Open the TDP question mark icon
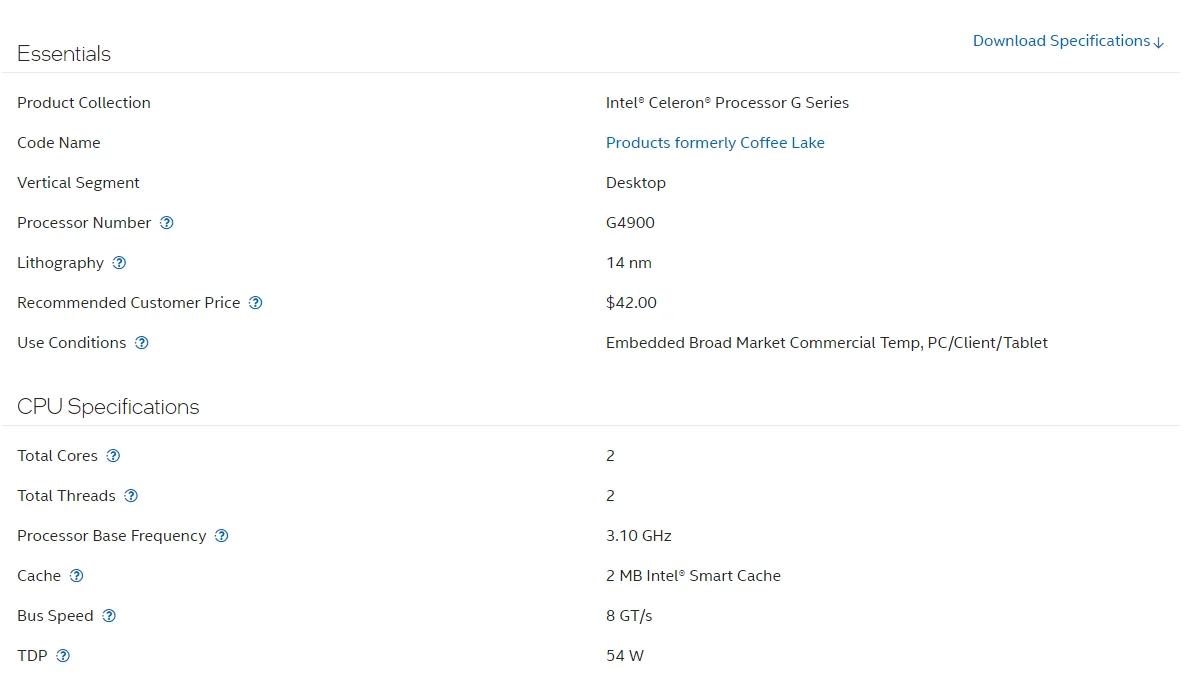The width and height of the screenshot is (1199, 687). pyautogui.click(x=63, y=656)
